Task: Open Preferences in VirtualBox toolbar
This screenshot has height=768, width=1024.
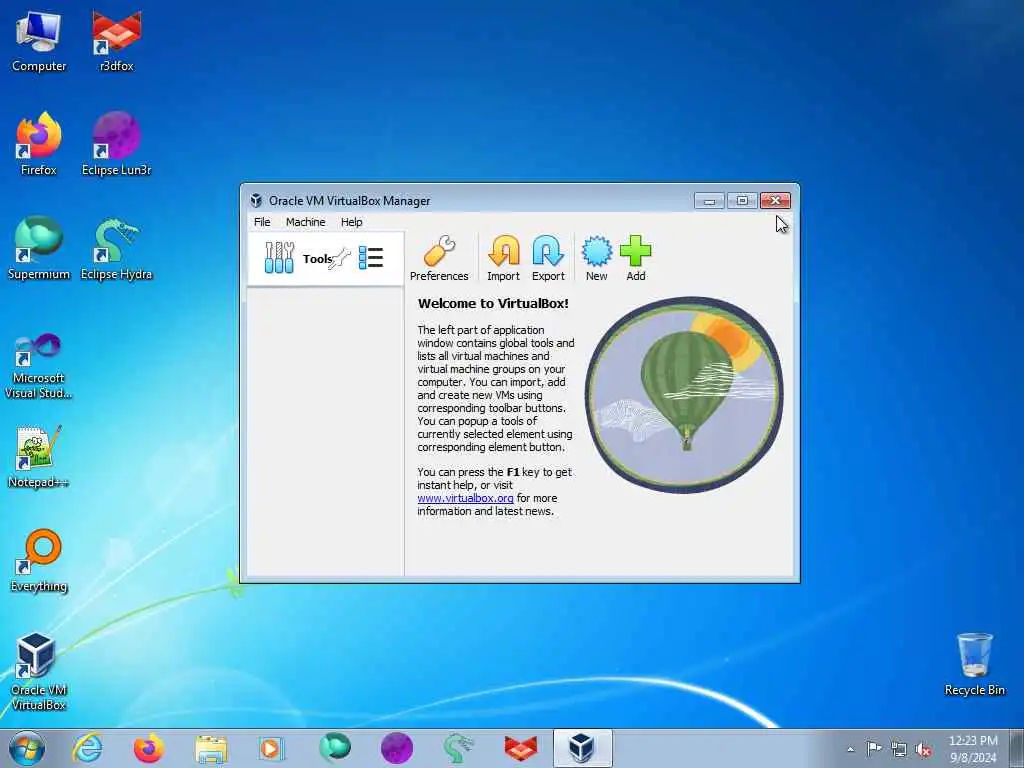Action: point(439,259)
